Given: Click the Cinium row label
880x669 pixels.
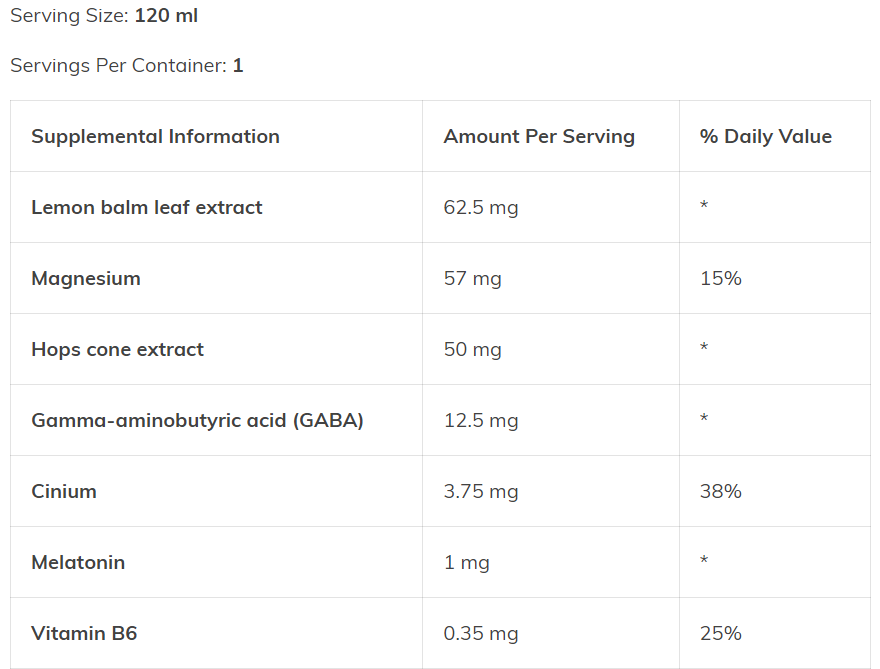Looking at the screenshot, I should [x=64, y=491].
